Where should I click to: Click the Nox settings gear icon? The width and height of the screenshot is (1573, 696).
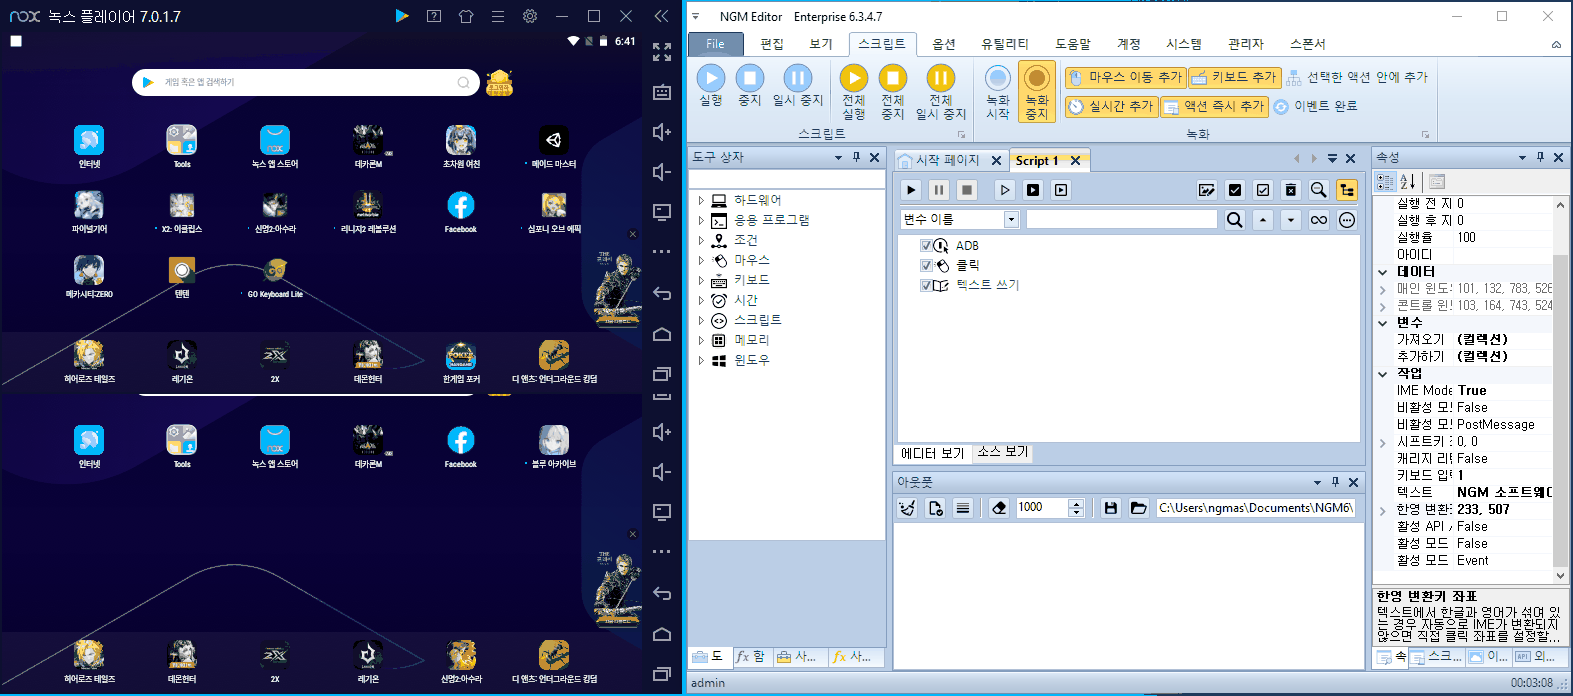pyautogui.click(x=530, y=16)
